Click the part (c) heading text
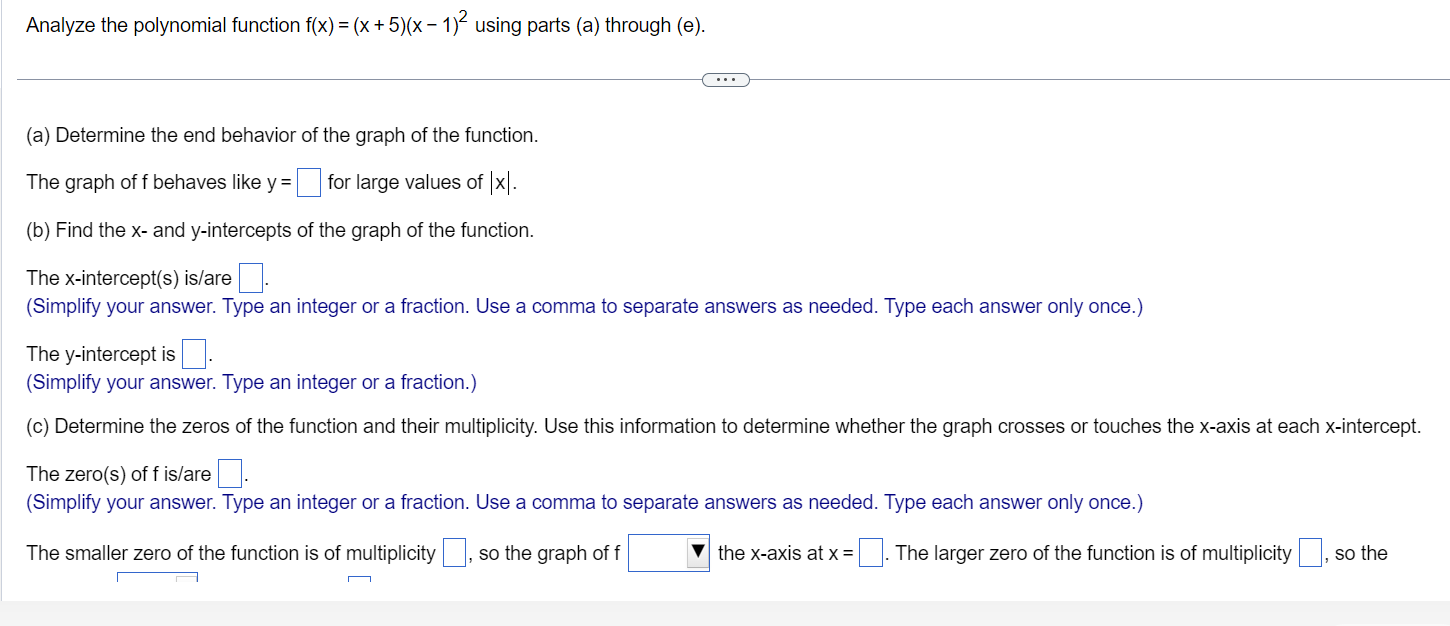Image resolution: width=1450 pixels, height=626 pixels. pos(400,425)
